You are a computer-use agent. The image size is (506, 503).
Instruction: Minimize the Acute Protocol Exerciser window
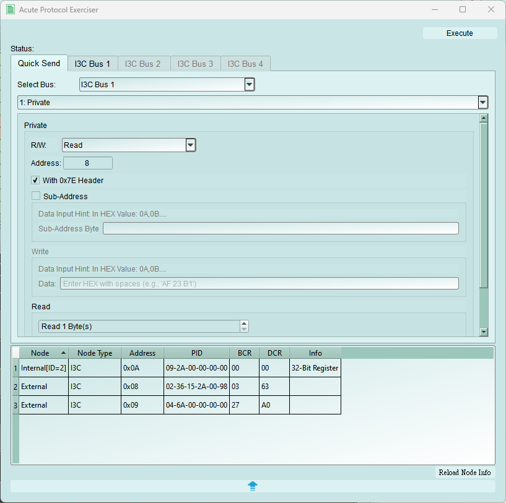[435, 10]
